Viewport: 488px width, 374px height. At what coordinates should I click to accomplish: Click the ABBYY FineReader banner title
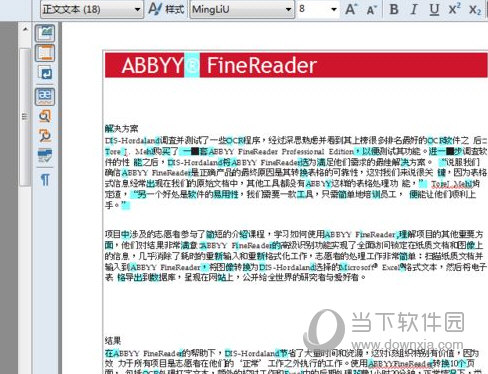[219, 65]
